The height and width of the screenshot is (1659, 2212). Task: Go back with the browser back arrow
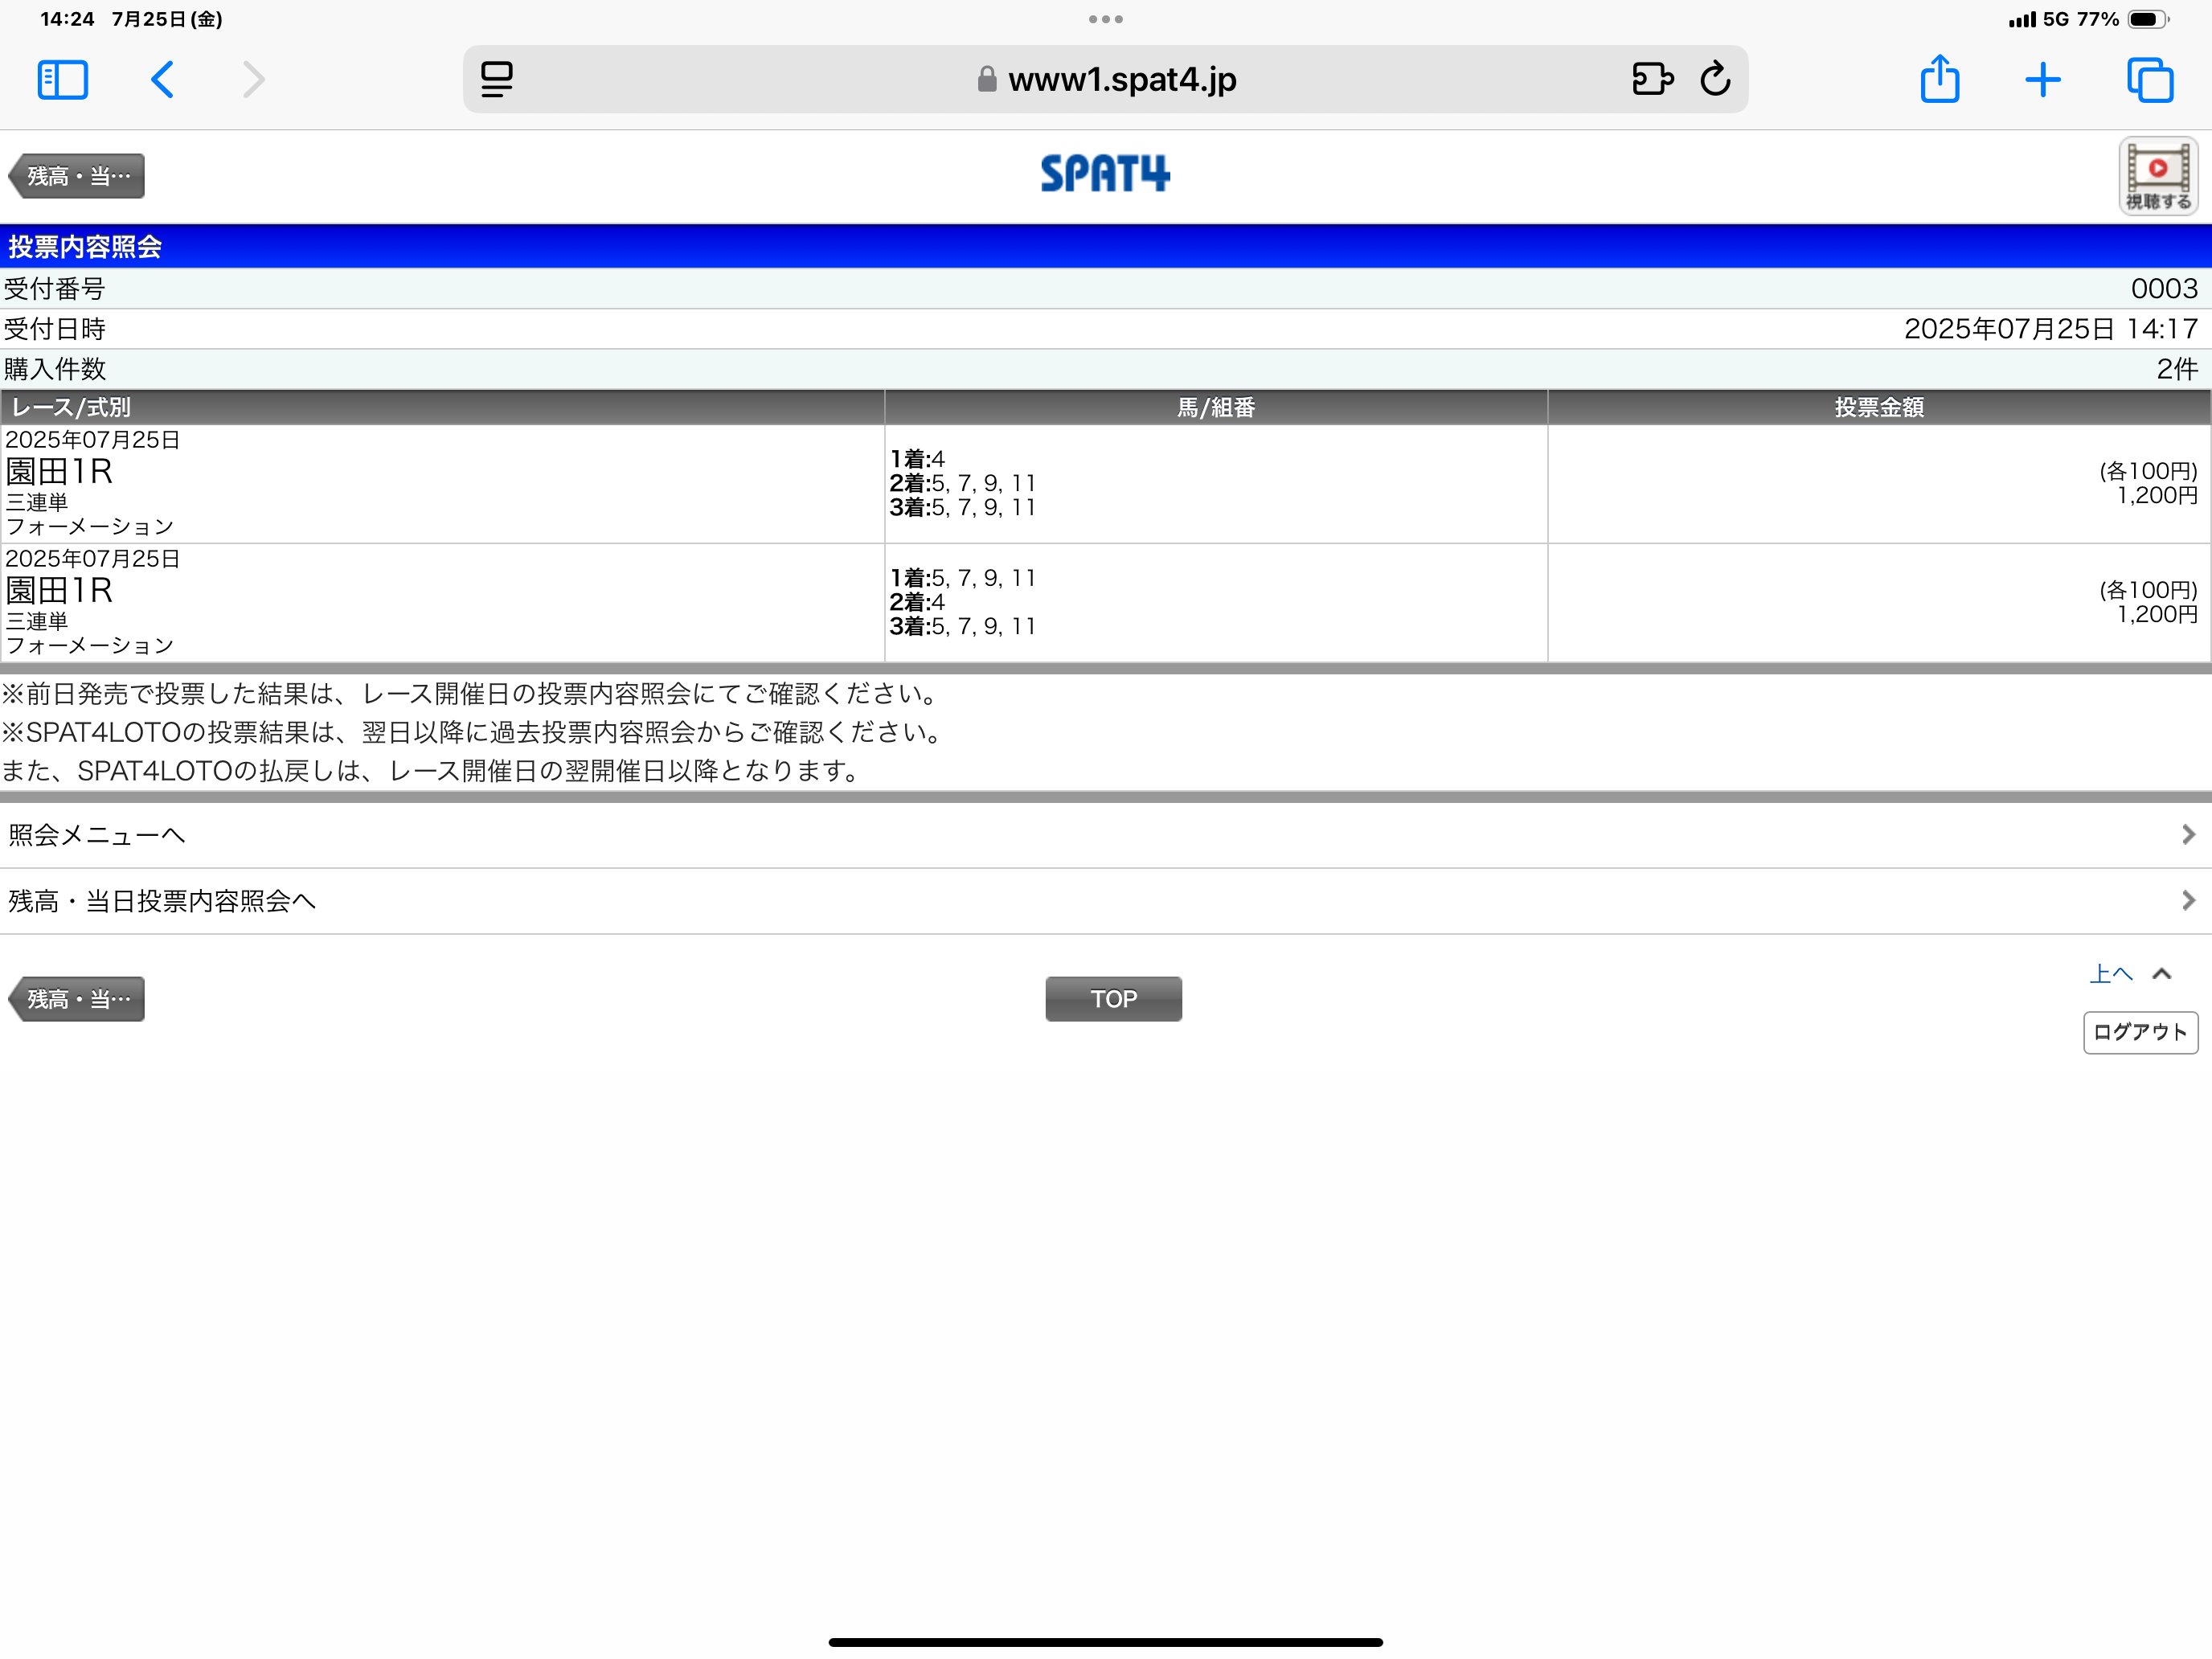[x=162, y=80]
